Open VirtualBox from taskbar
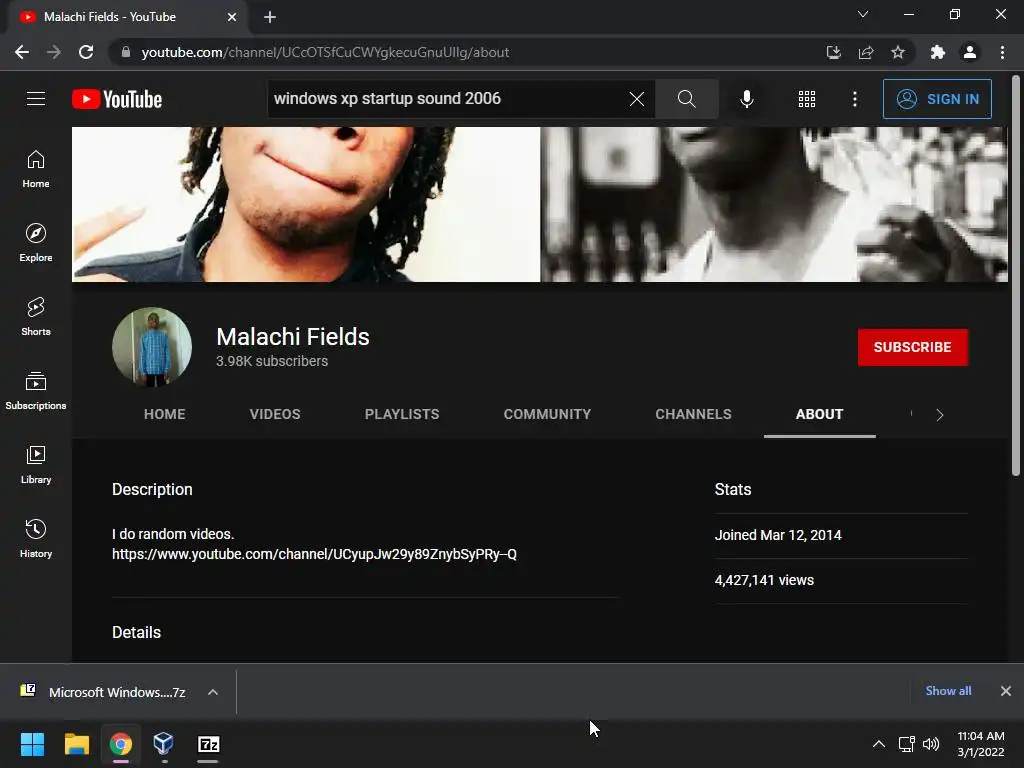 (x=164, y=744)
